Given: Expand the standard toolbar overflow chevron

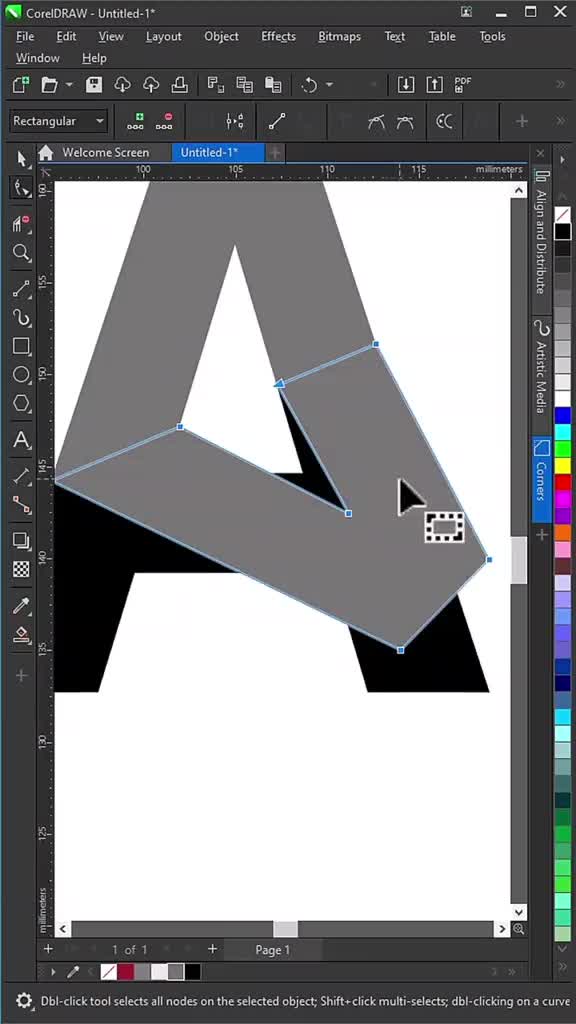Looking at the screenshot, I should 560,84.
